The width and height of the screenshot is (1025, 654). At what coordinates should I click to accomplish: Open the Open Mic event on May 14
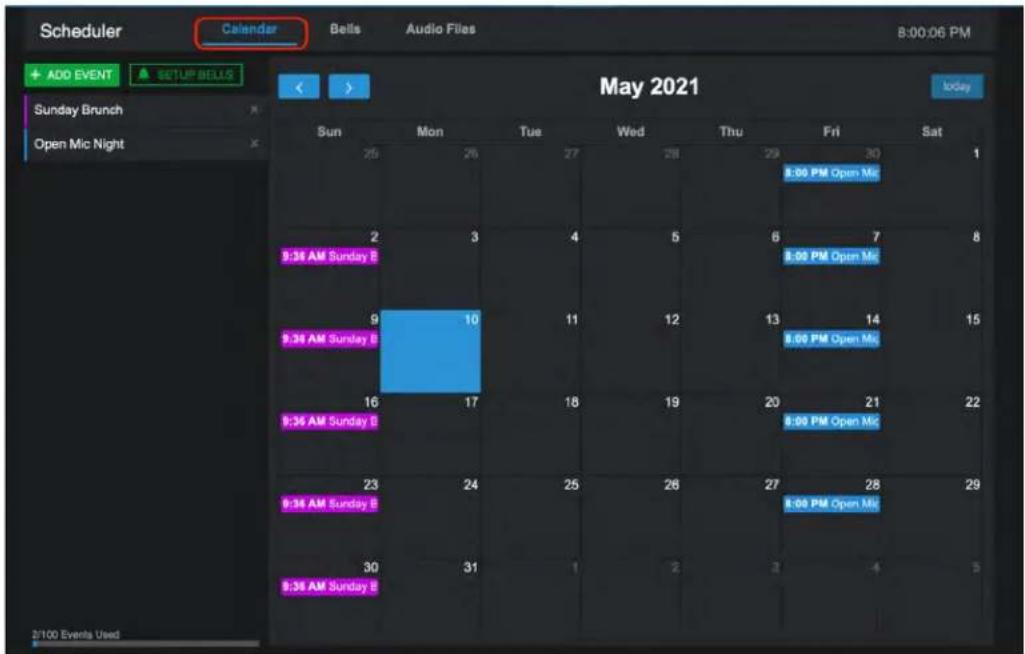coord(832,339)
